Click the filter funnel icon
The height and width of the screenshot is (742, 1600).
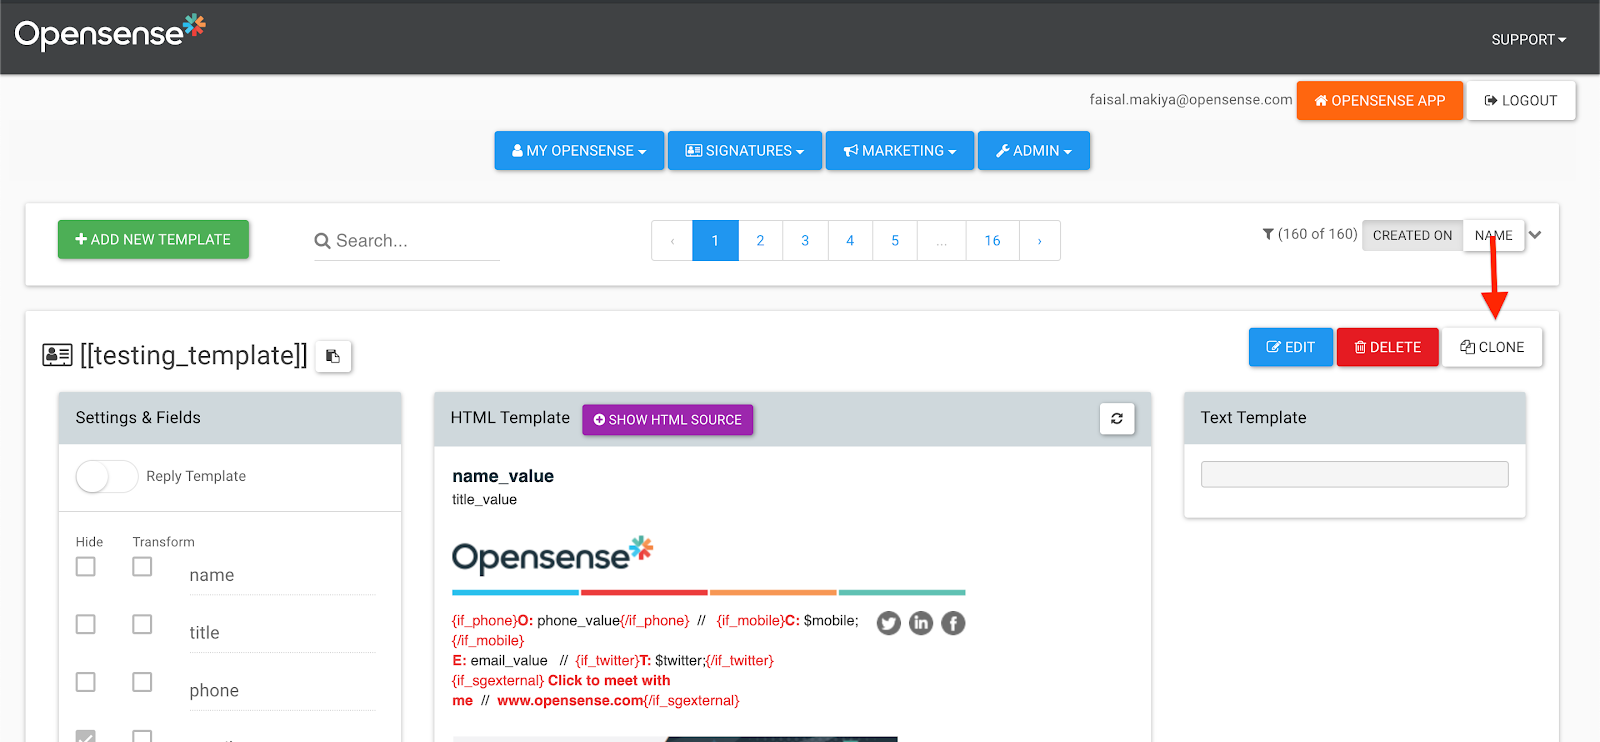coord(1268,234)
